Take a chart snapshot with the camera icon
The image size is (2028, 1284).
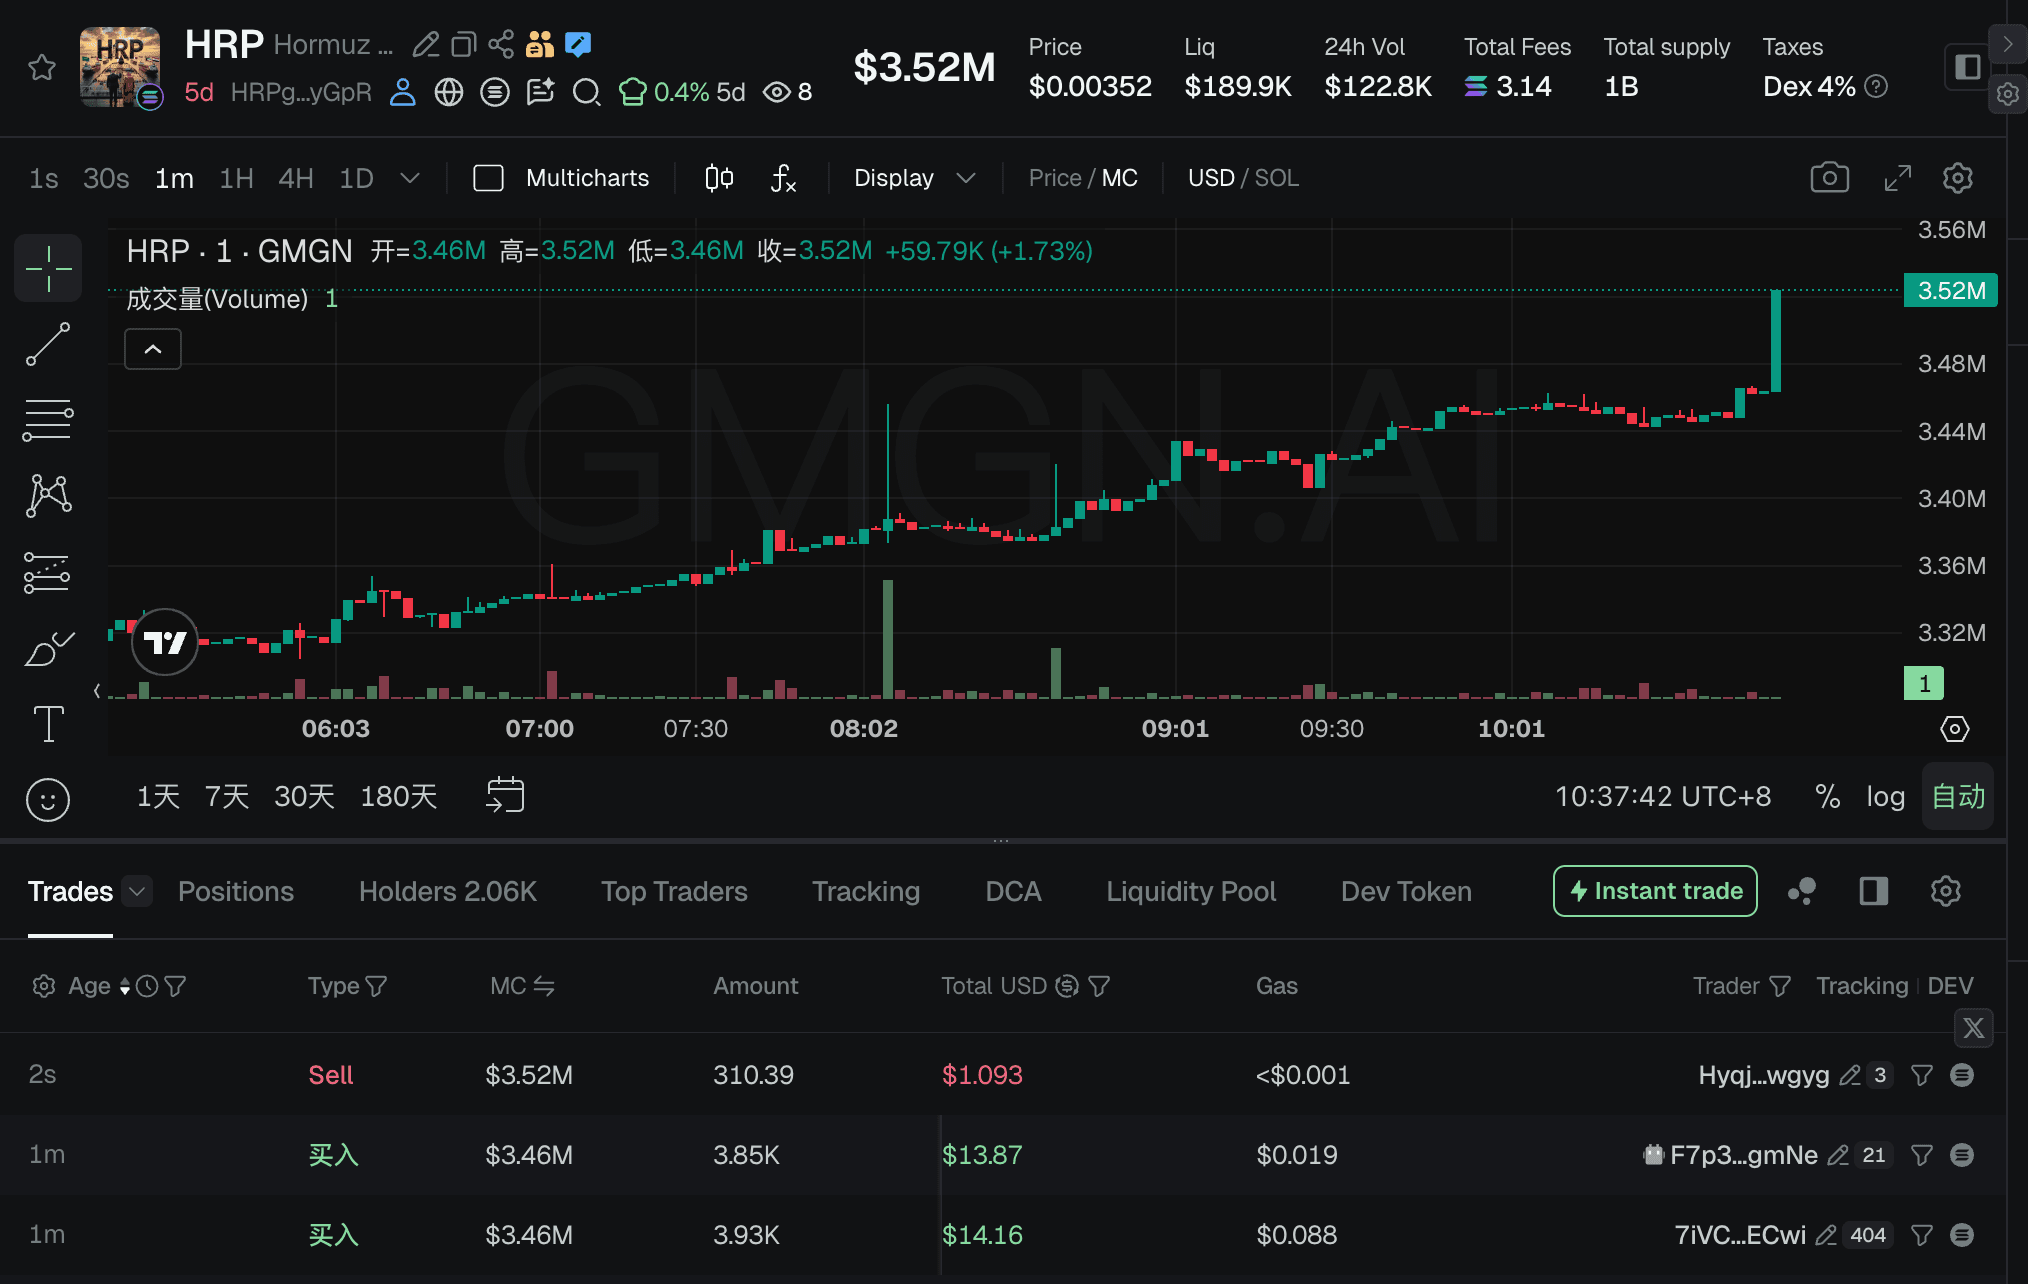point(1830,178)
